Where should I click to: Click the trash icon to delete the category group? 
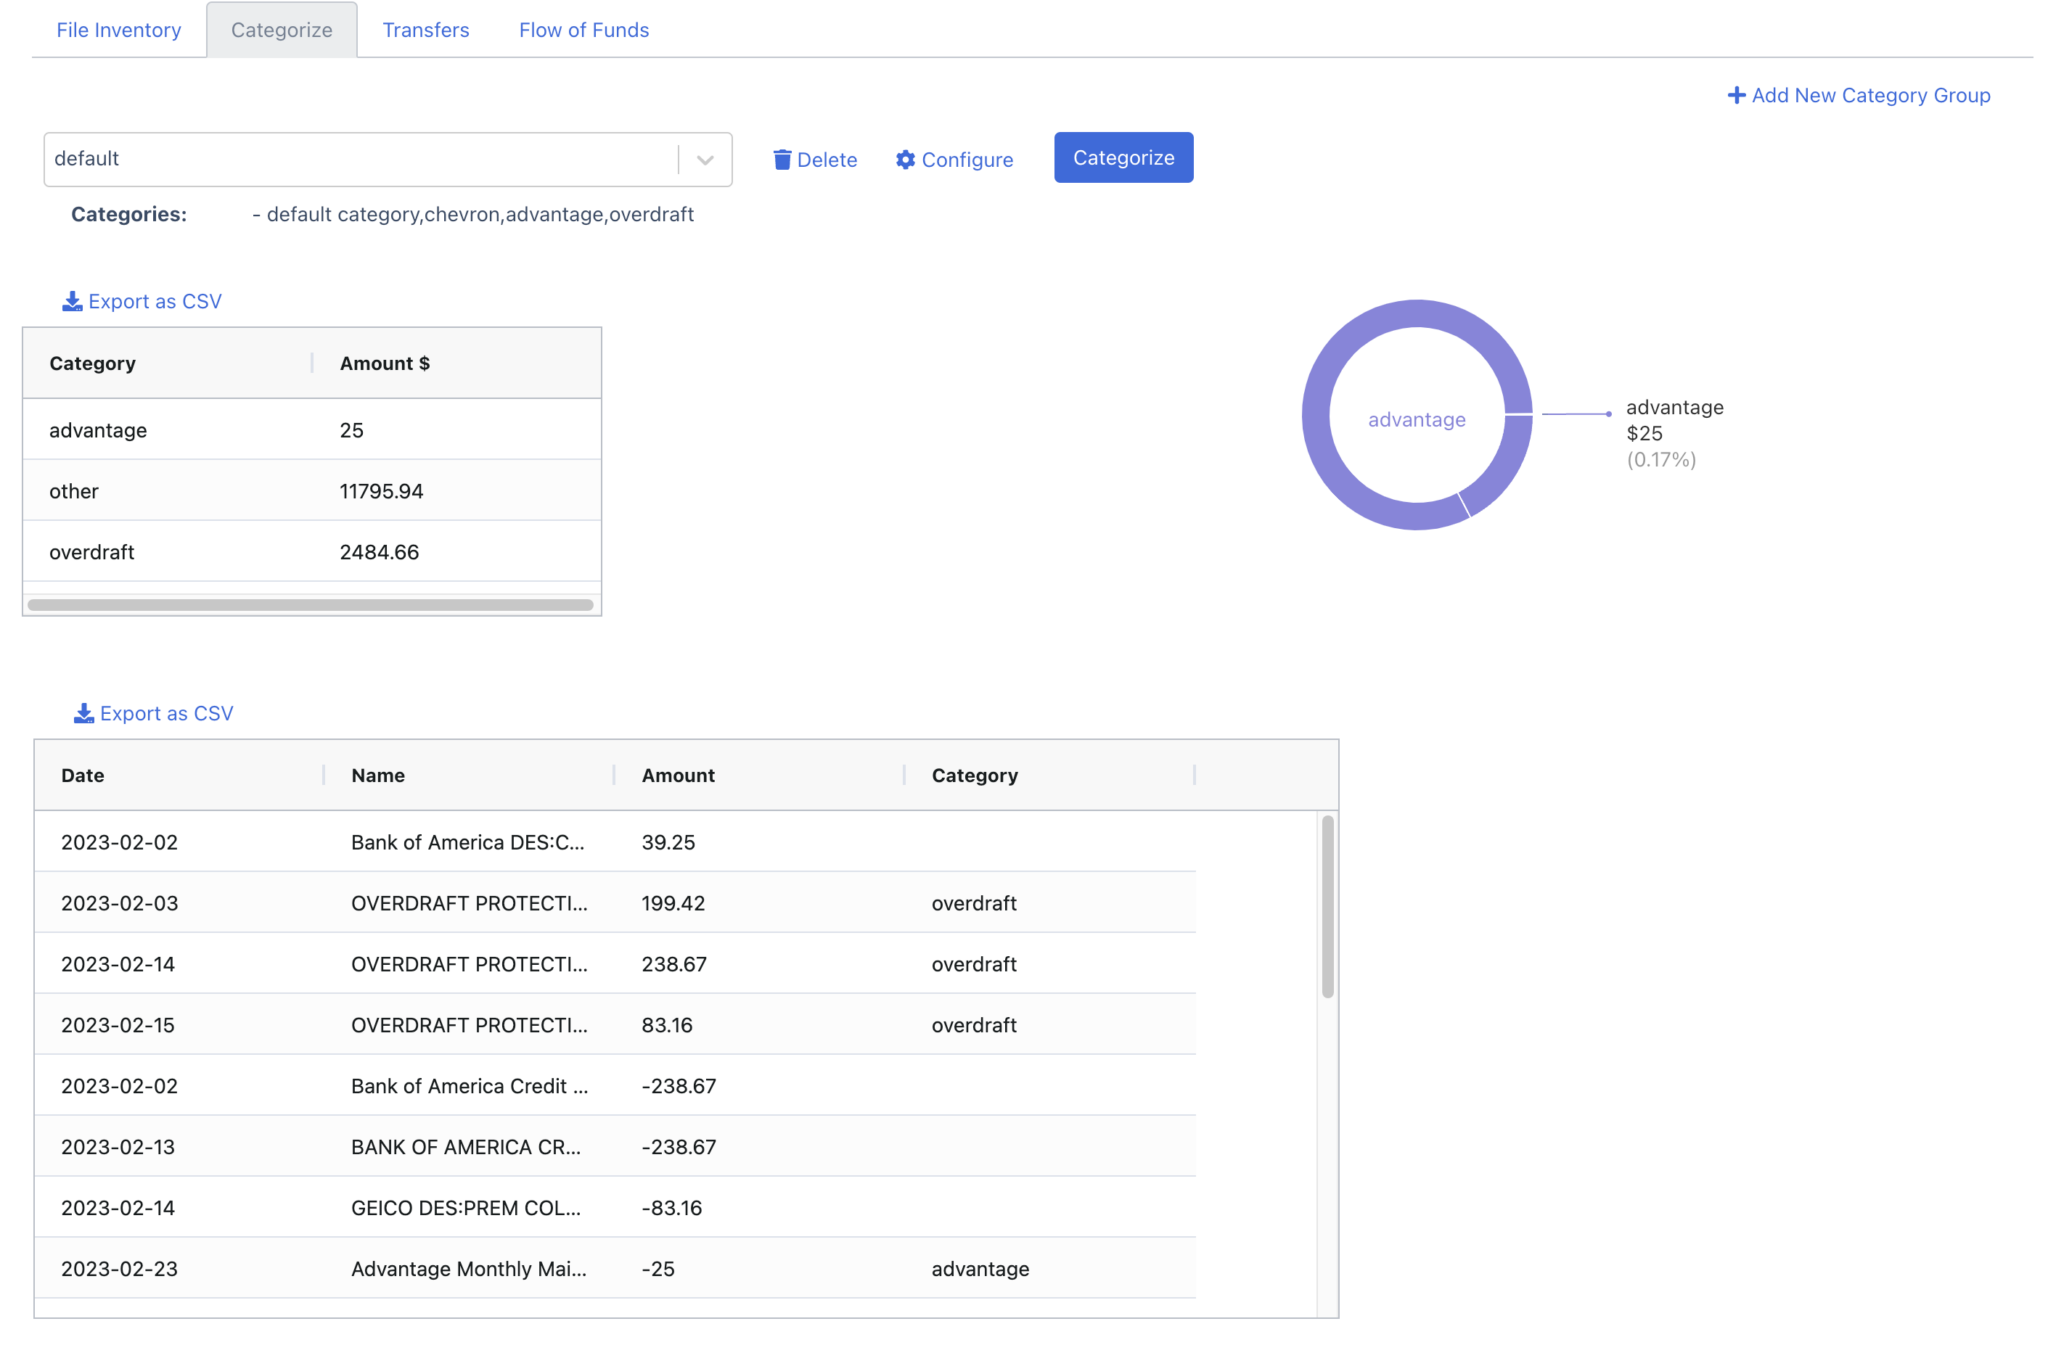(784, 159)
